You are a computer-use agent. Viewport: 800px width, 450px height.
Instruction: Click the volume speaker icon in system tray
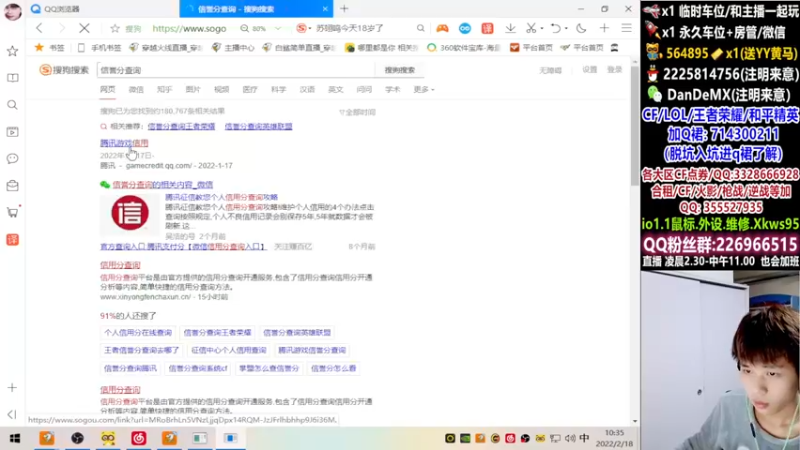[x=570, y=438]
